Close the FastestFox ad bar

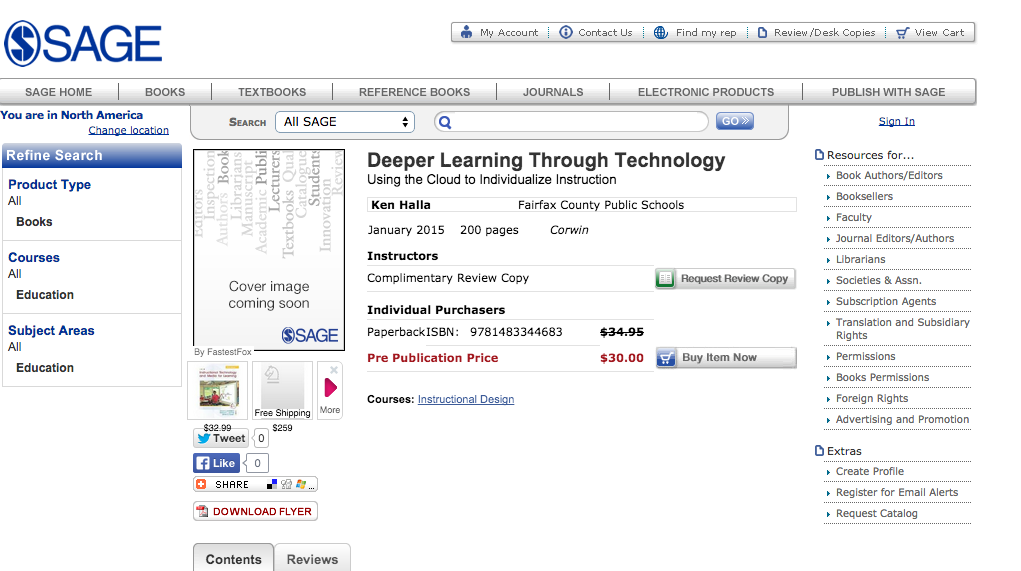(333, 369)
